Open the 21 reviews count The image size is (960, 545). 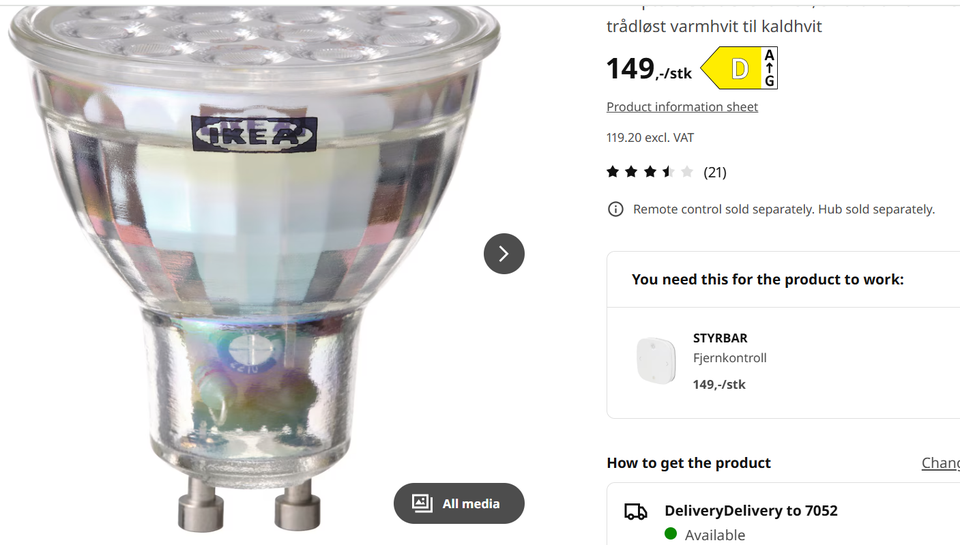(715, 172)
